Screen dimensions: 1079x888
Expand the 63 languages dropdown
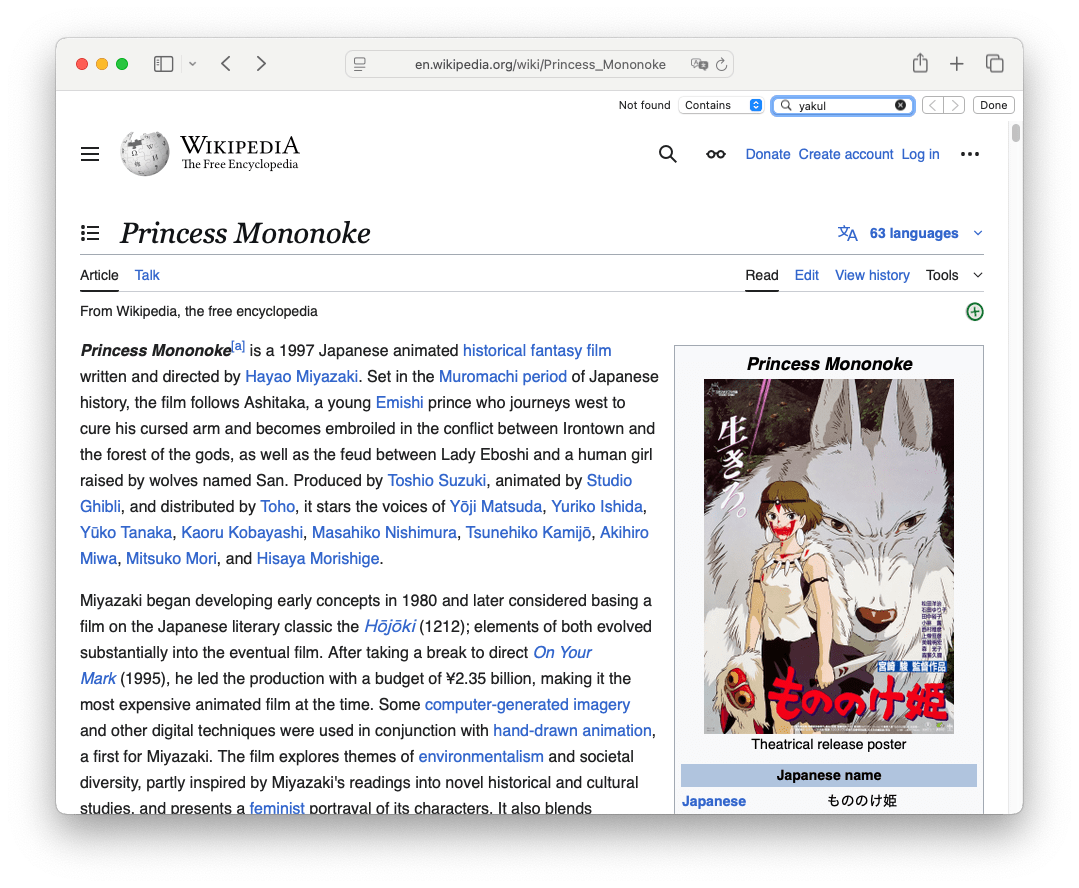click(910, 233)
